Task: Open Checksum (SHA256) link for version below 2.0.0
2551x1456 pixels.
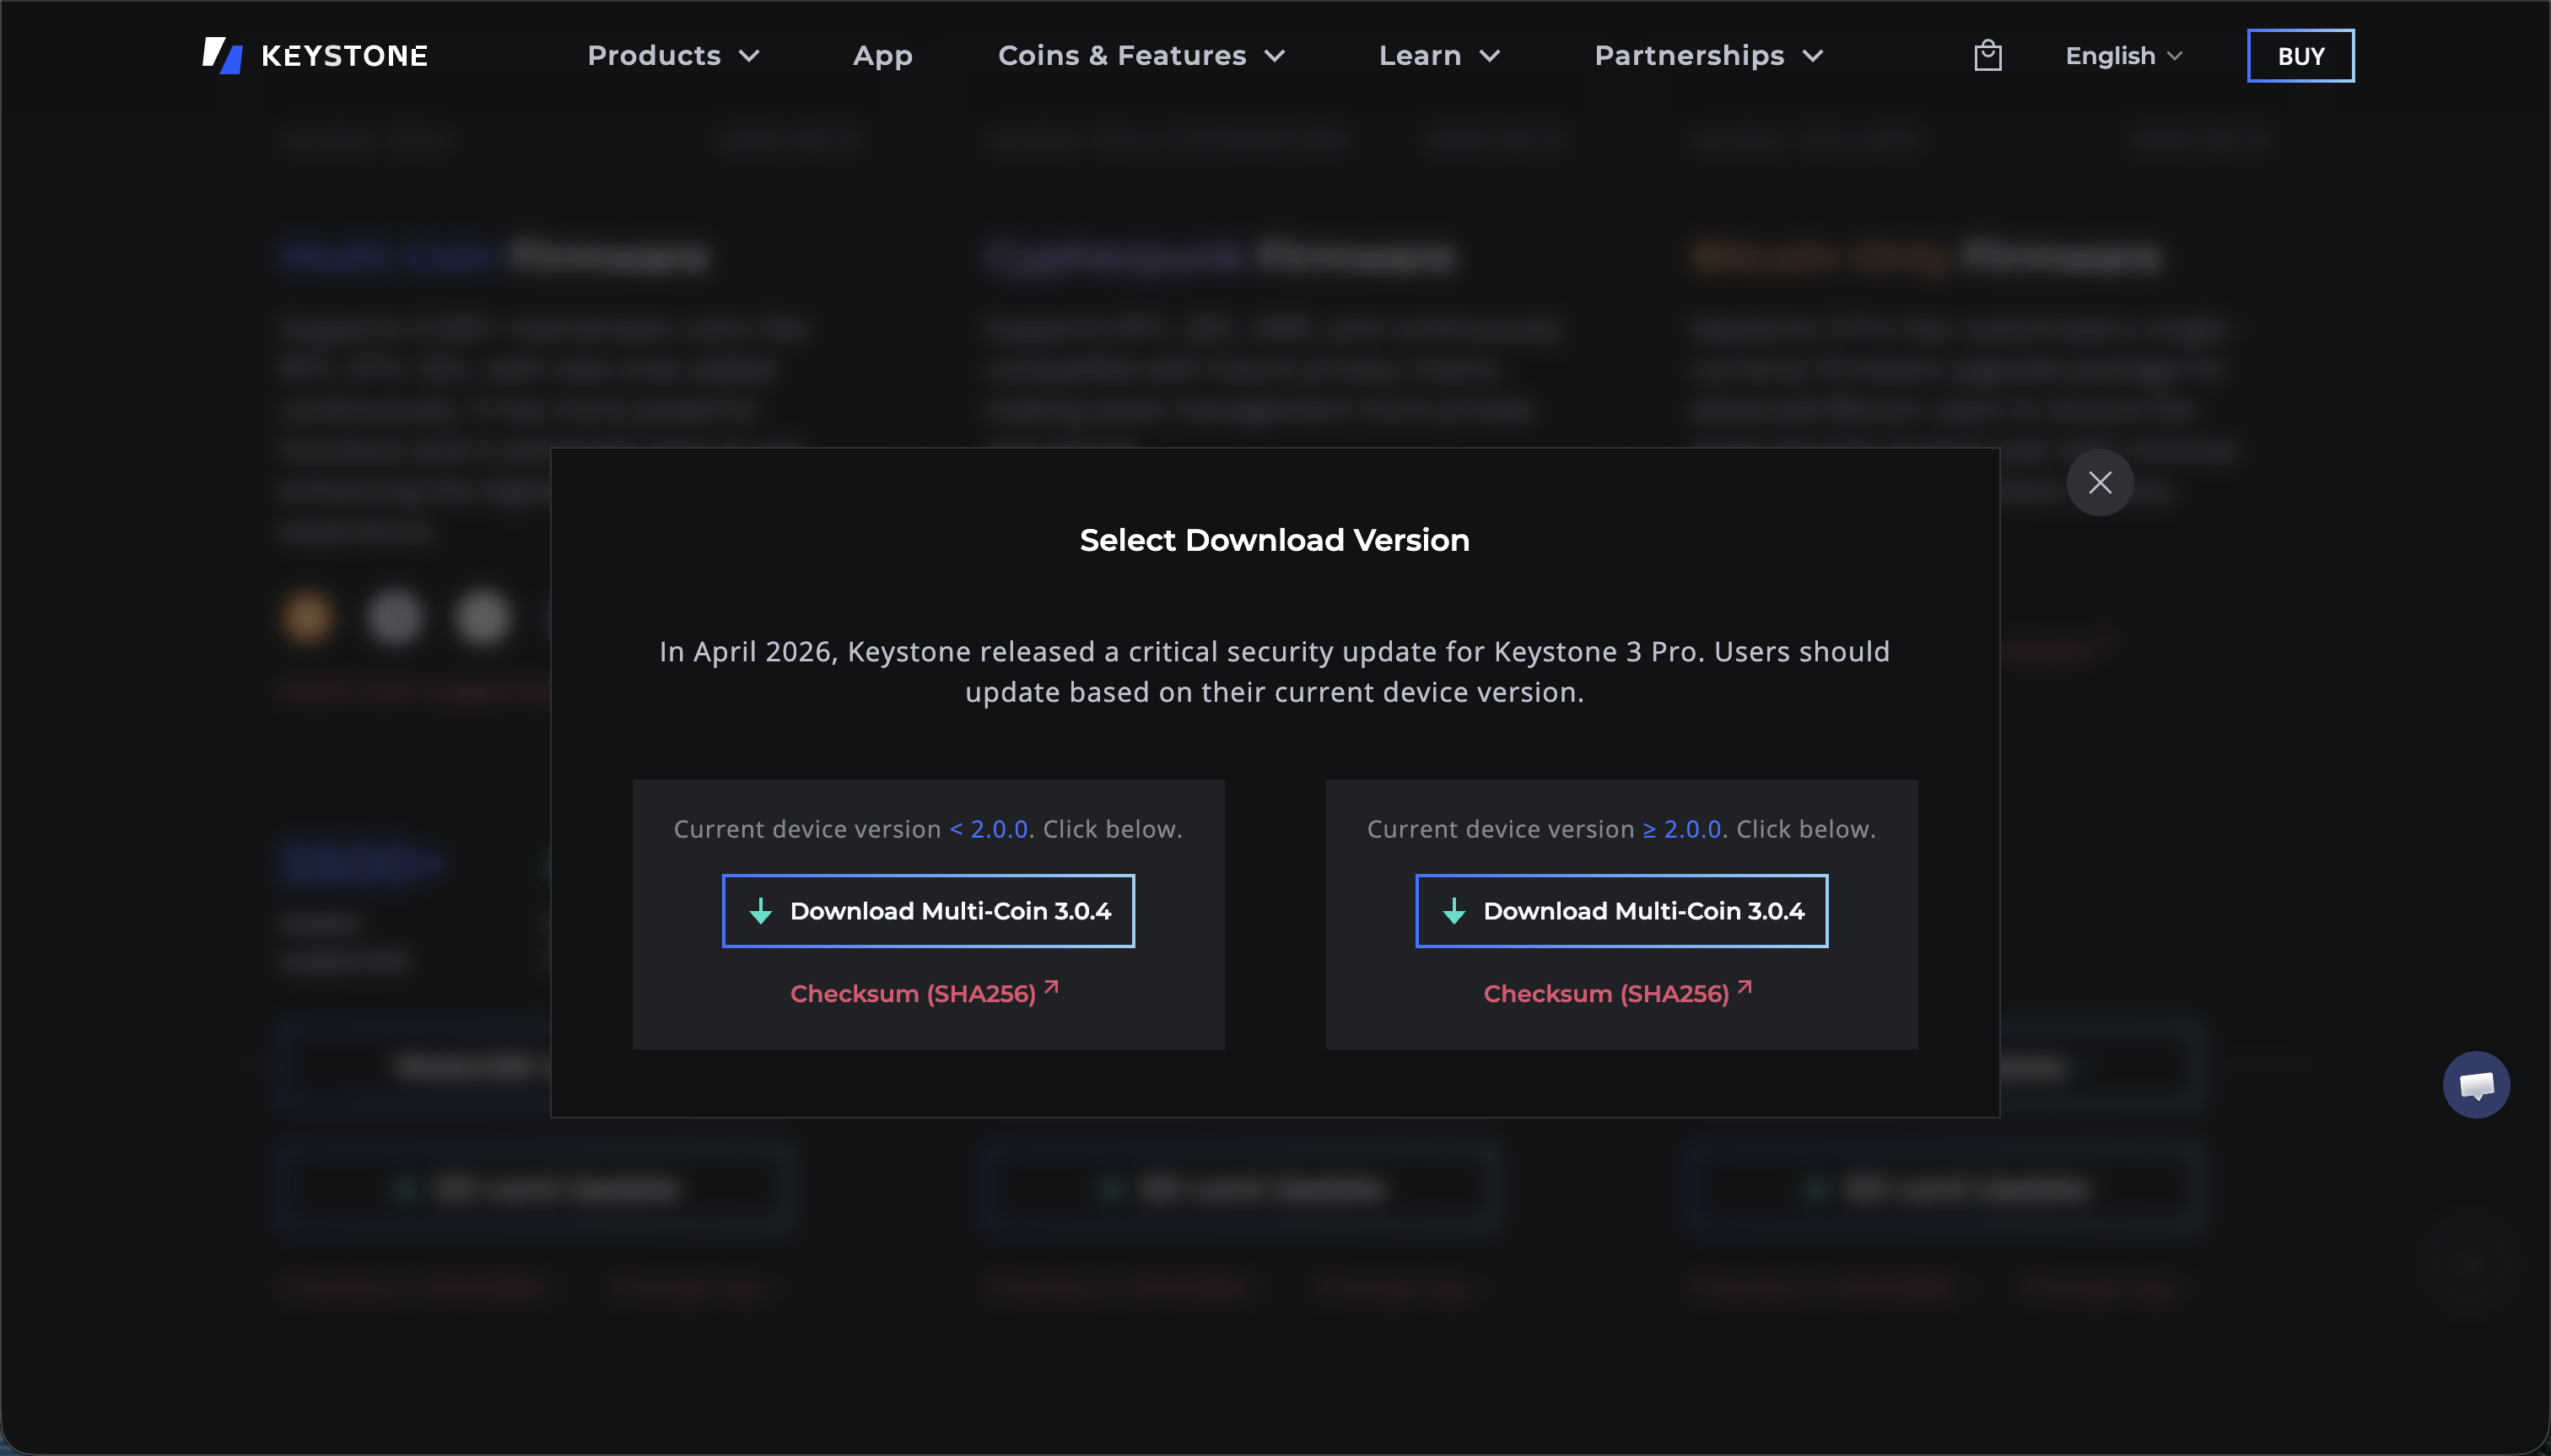Action: [x=924, y=992]
